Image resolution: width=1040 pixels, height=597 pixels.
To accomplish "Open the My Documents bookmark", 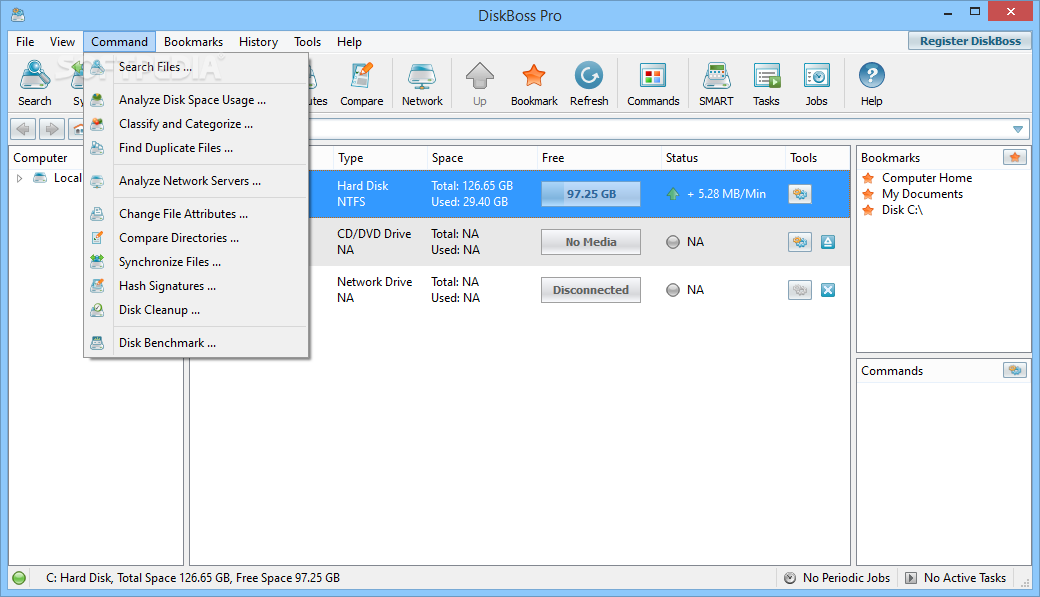I will click(922, 194).
